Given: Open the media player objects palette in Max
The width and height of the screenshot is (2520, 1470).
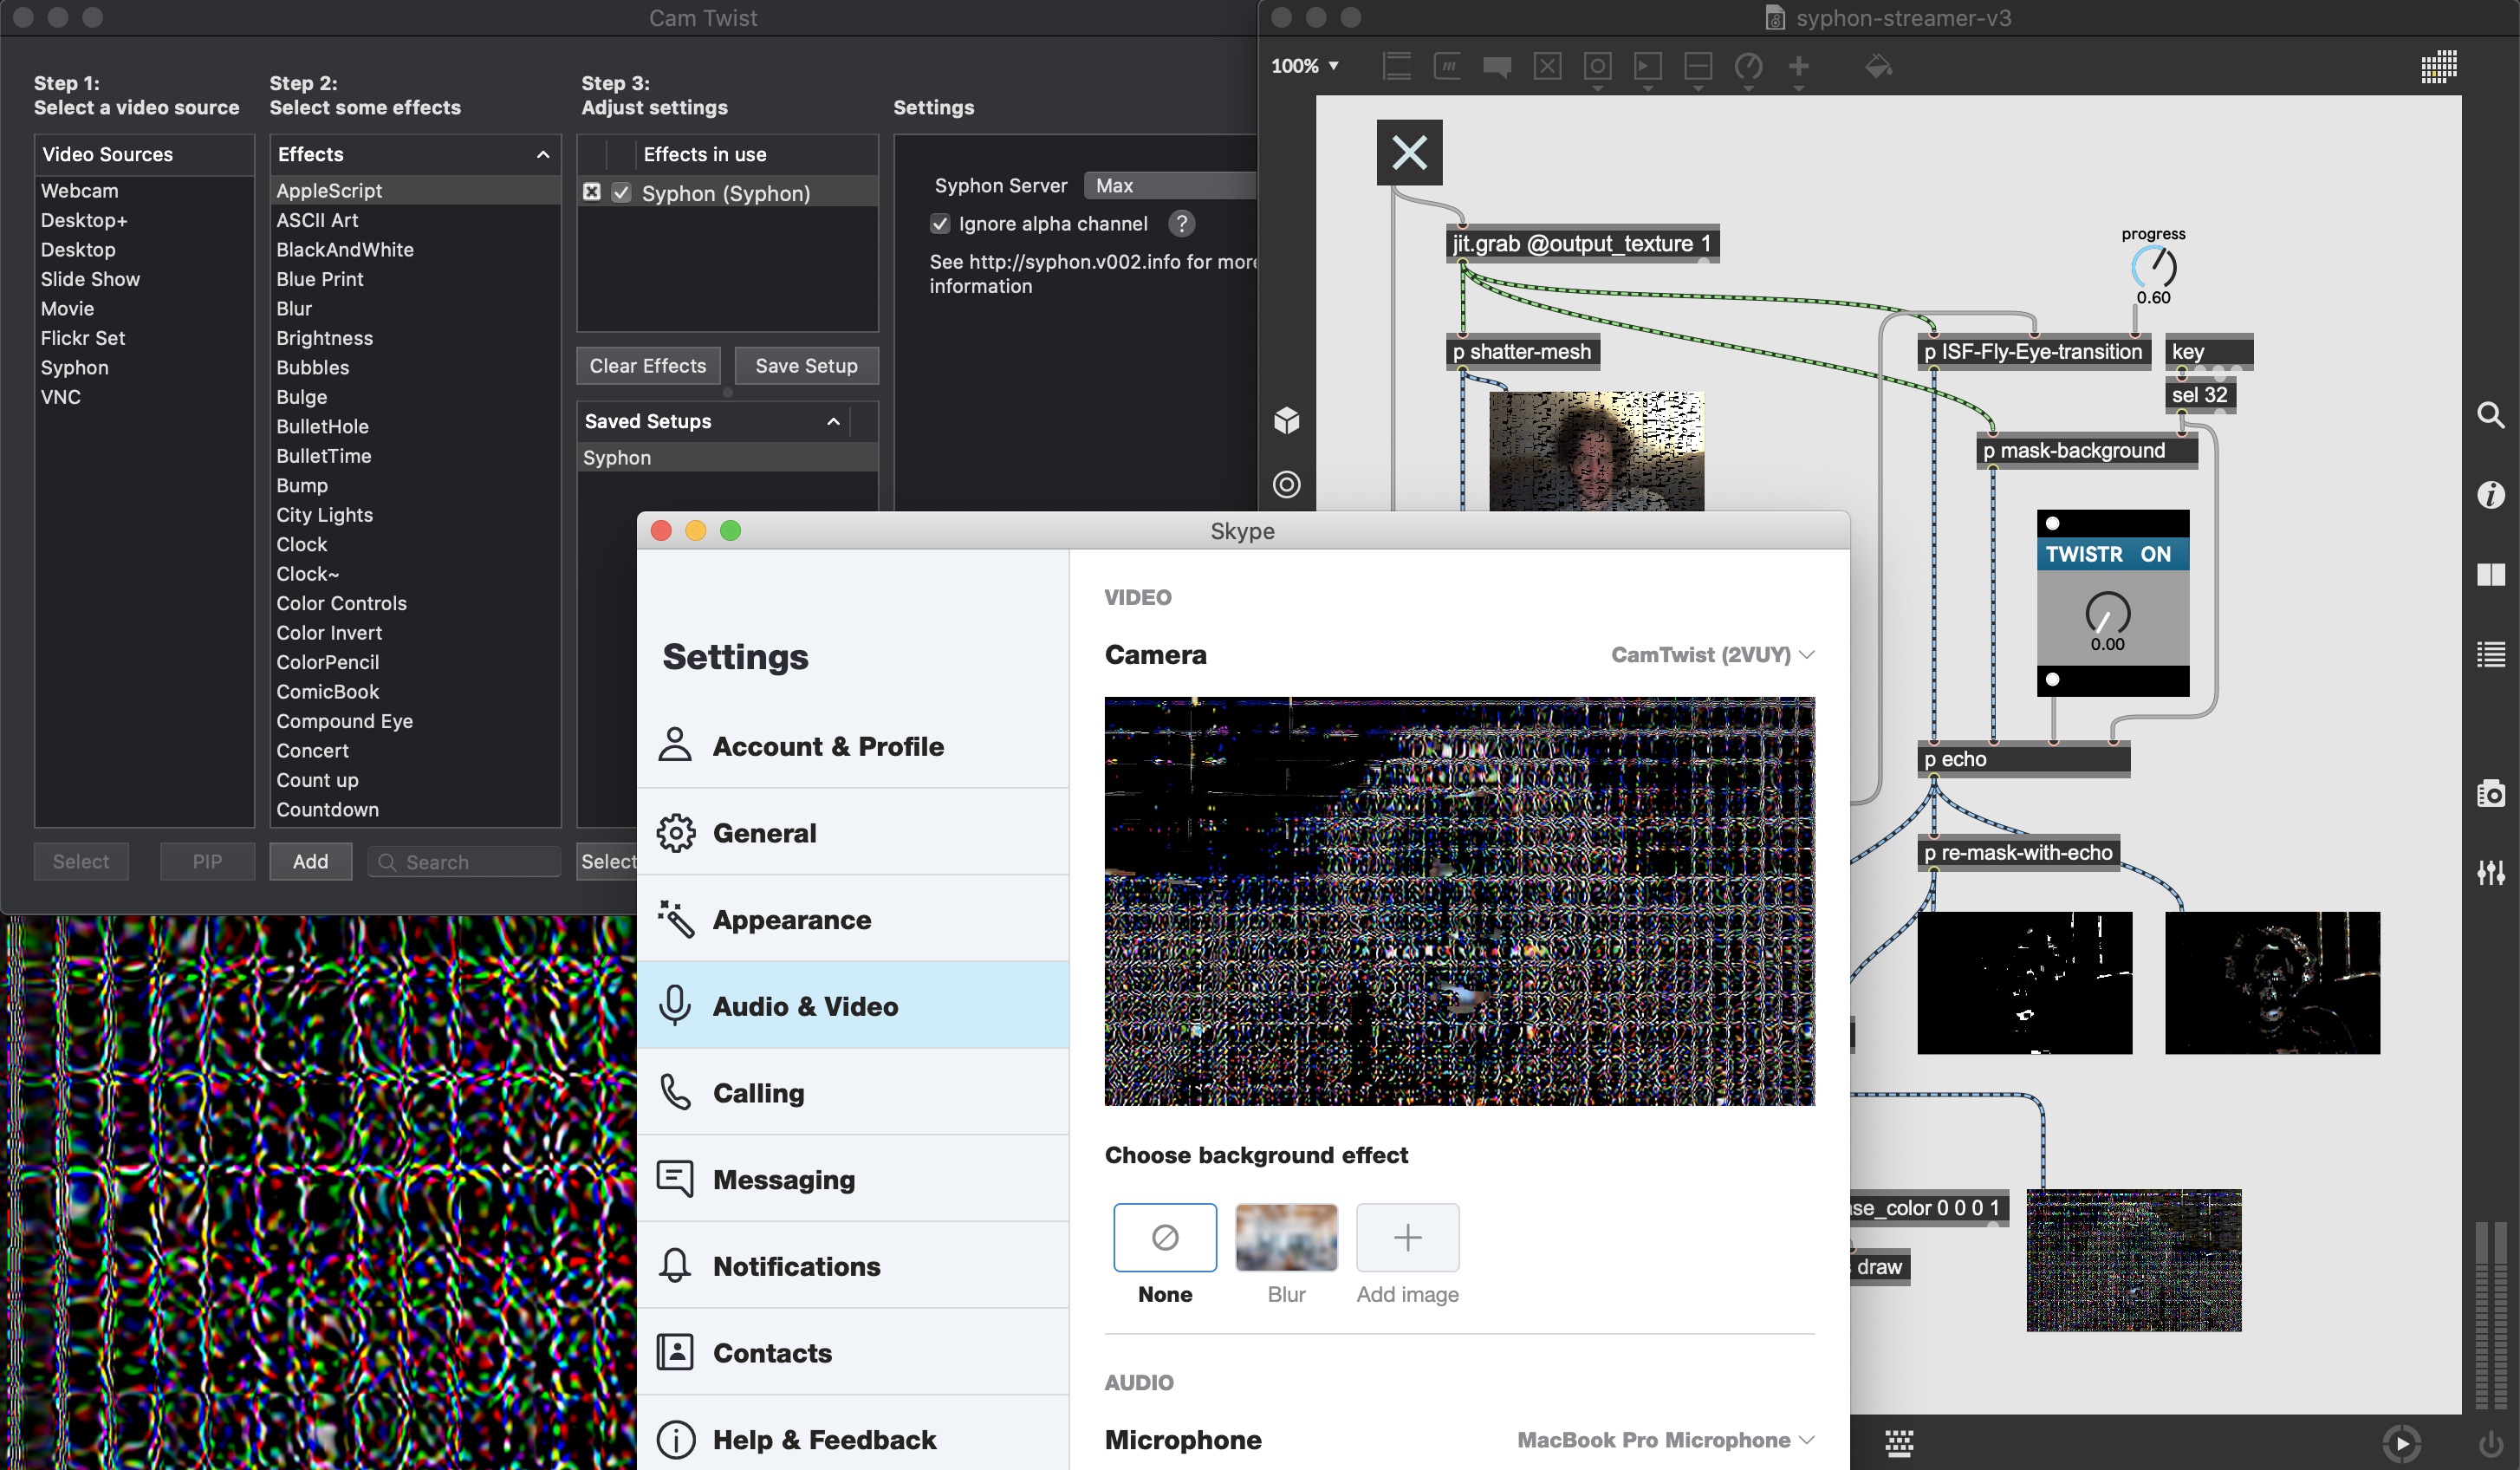Looking at the screenshot, I should click(1647, 67).
